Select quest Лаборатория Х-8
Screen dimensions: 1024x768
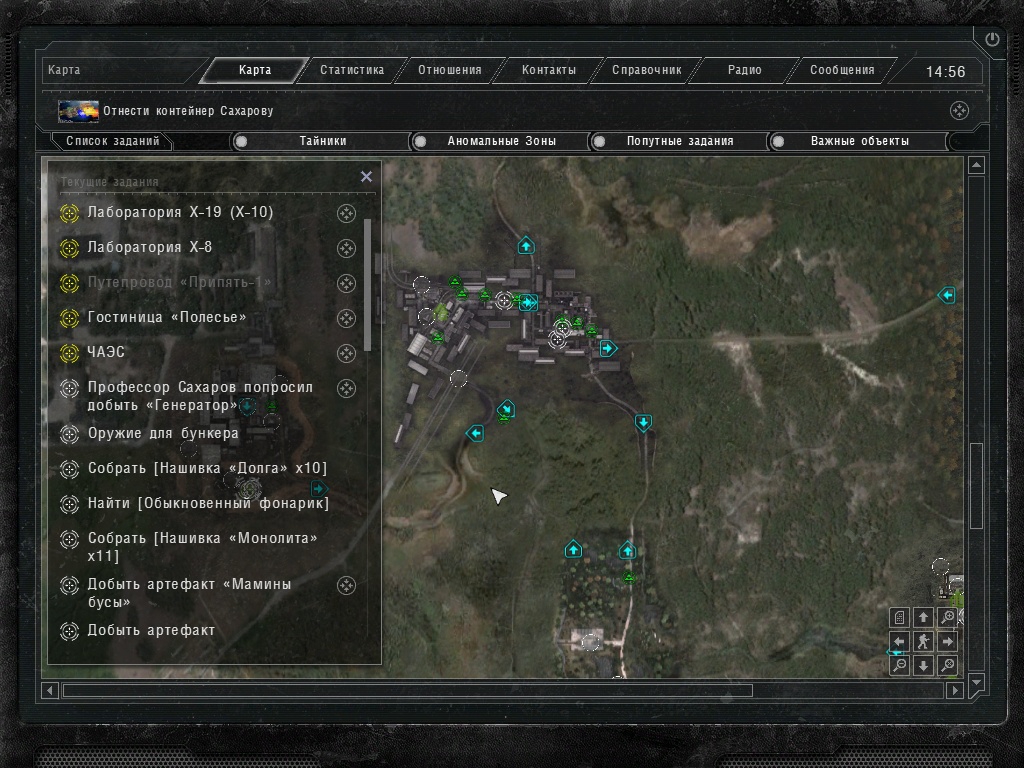tap(150, 248)
